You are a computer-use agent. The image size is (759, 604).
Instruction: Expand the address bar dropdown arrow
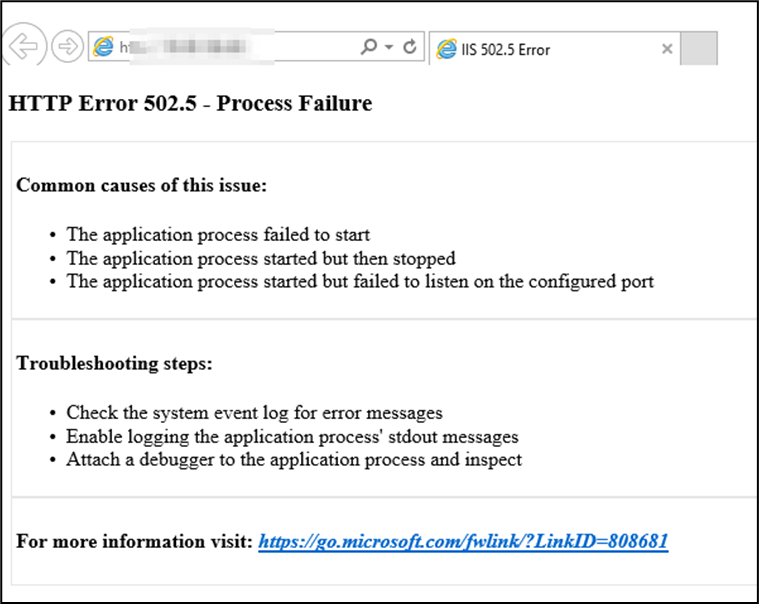coord(389,47)
